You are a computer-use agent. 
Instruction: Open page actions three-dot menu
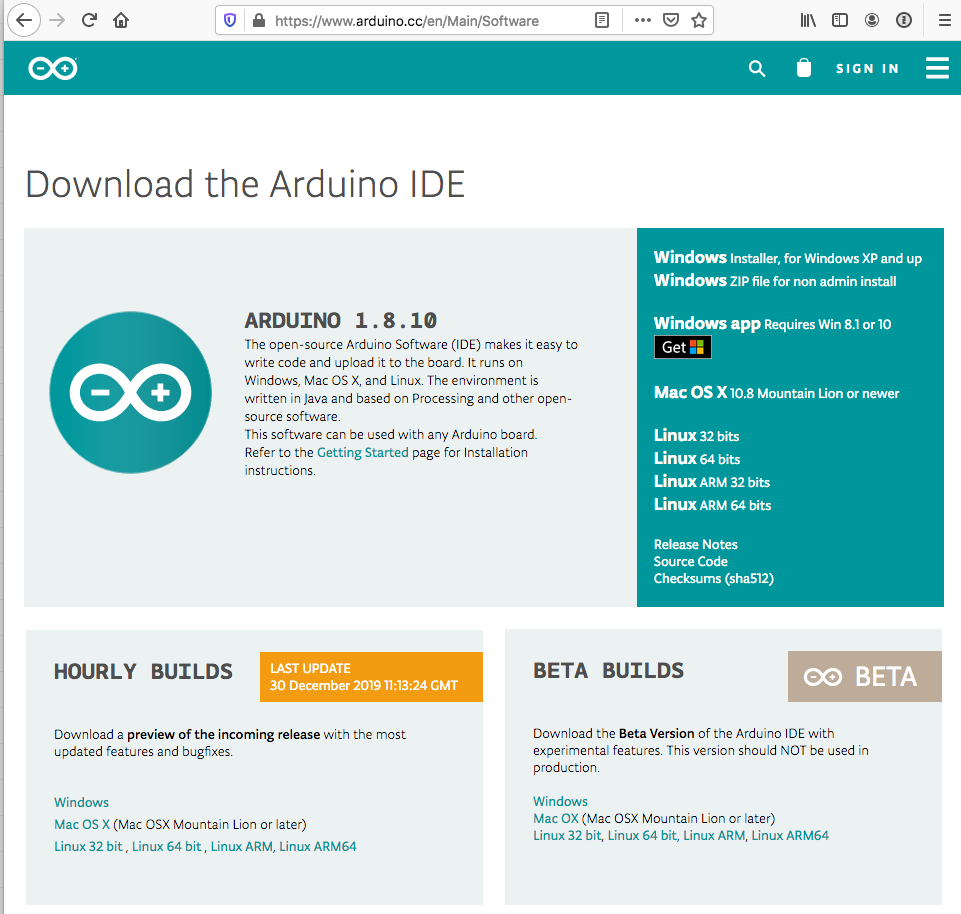(643, 21)
